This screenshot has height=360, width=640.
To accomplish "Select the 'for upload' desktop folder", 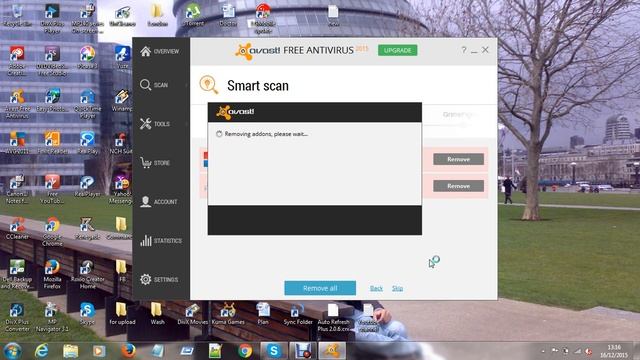I will [x=122, y=314].
